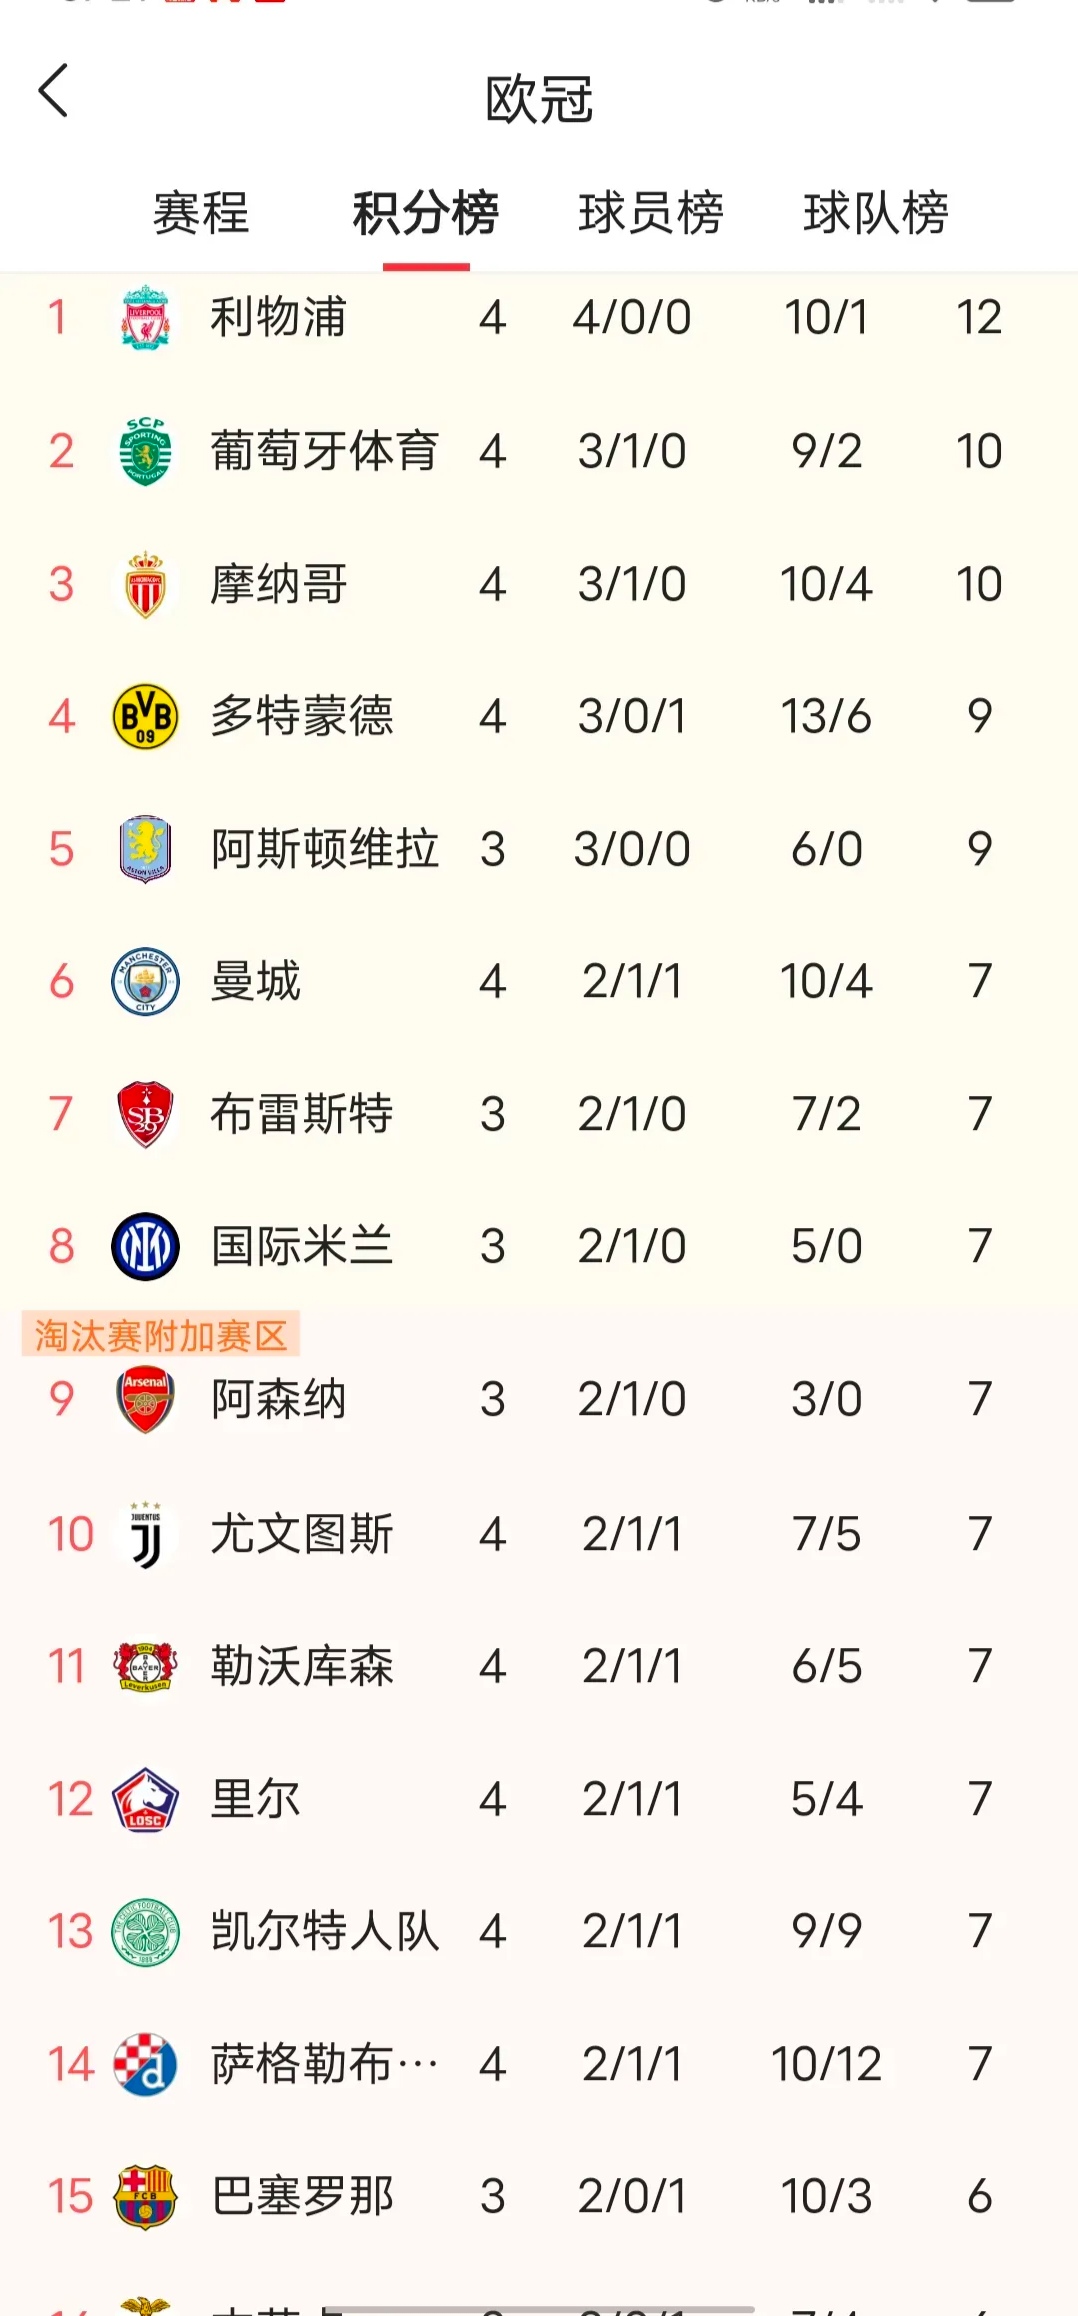Tap the FC Barcelona crest
Image resolution: width=1078 pixels, height=2316 pixels.
pyautogui.click(x=145, y=2197)
